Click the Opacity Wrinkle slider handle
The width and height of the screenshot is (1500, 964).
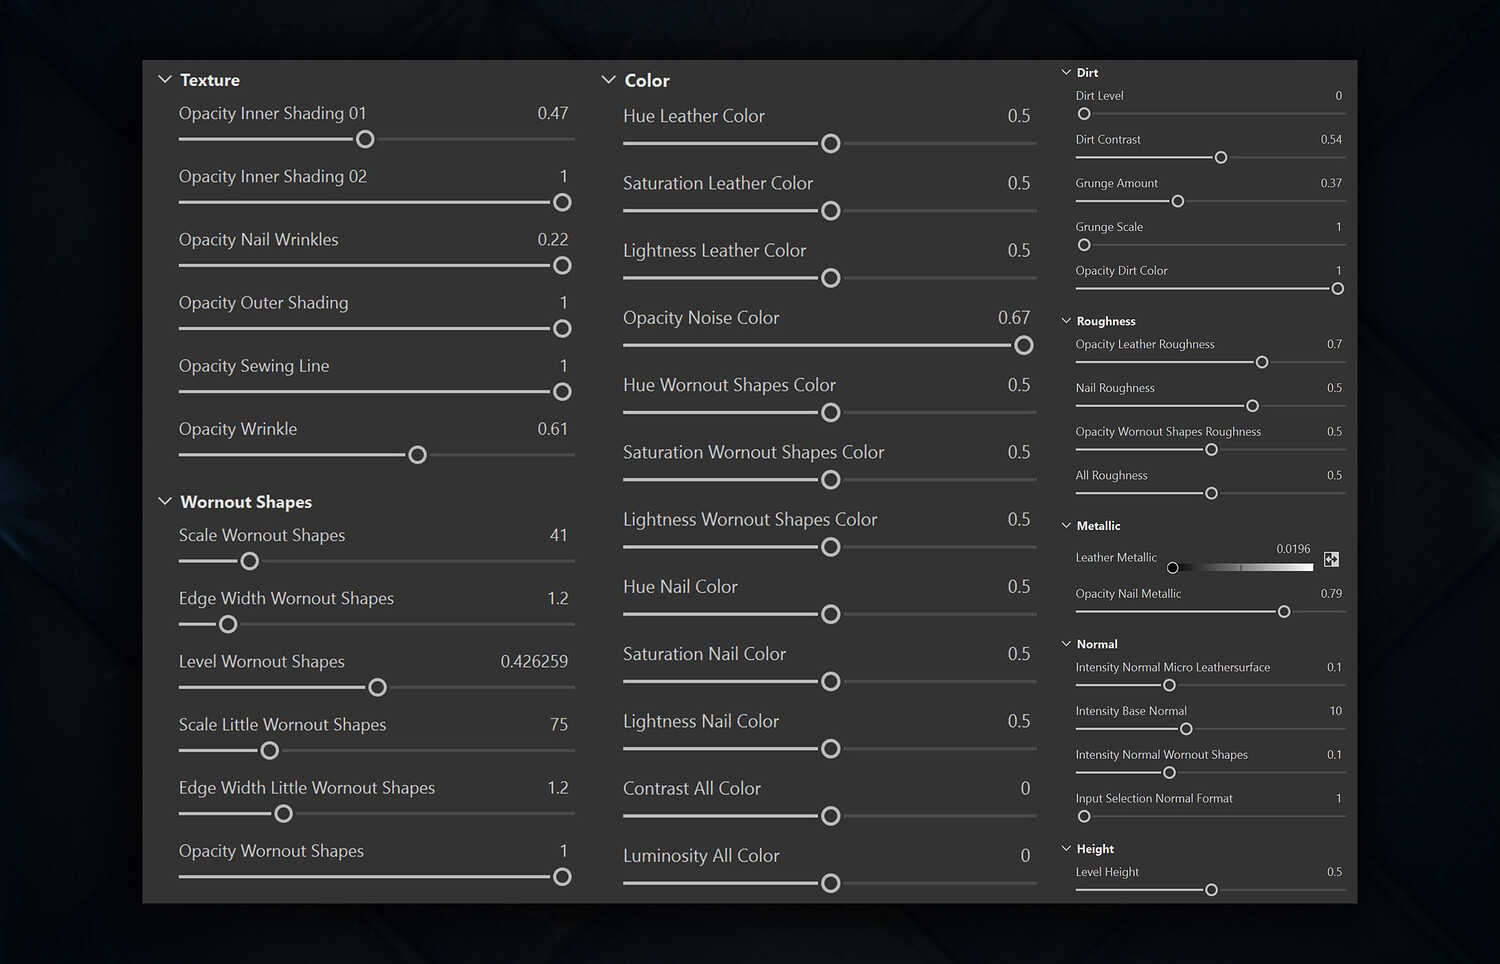(417, 455)
